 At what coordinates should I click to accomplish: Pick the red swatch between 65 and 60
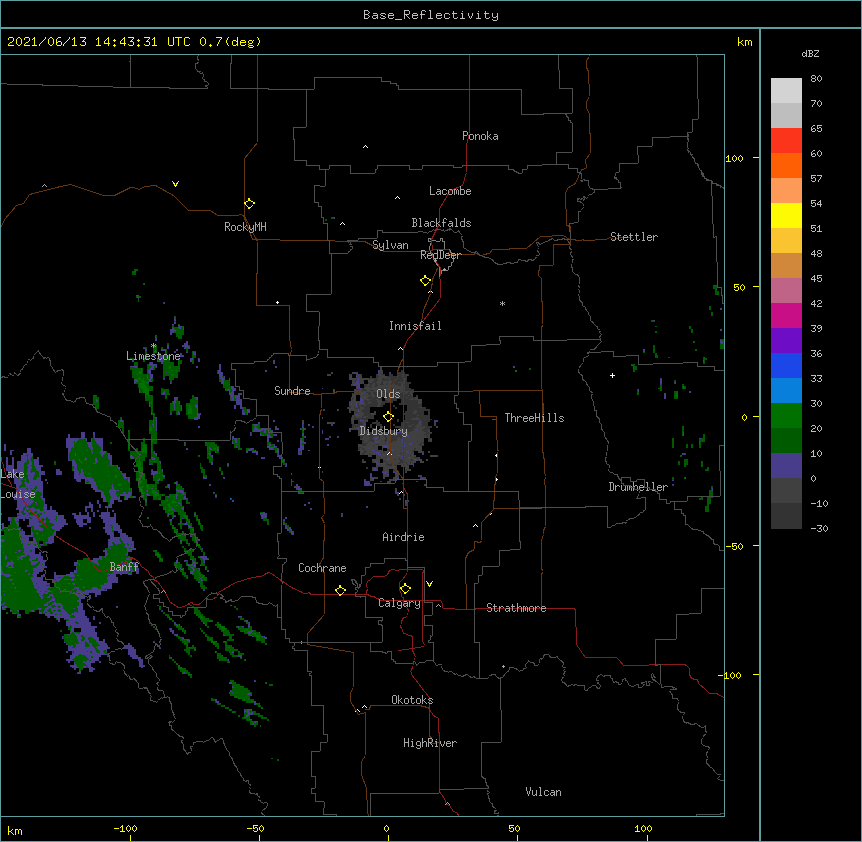[x=786, y=141]
